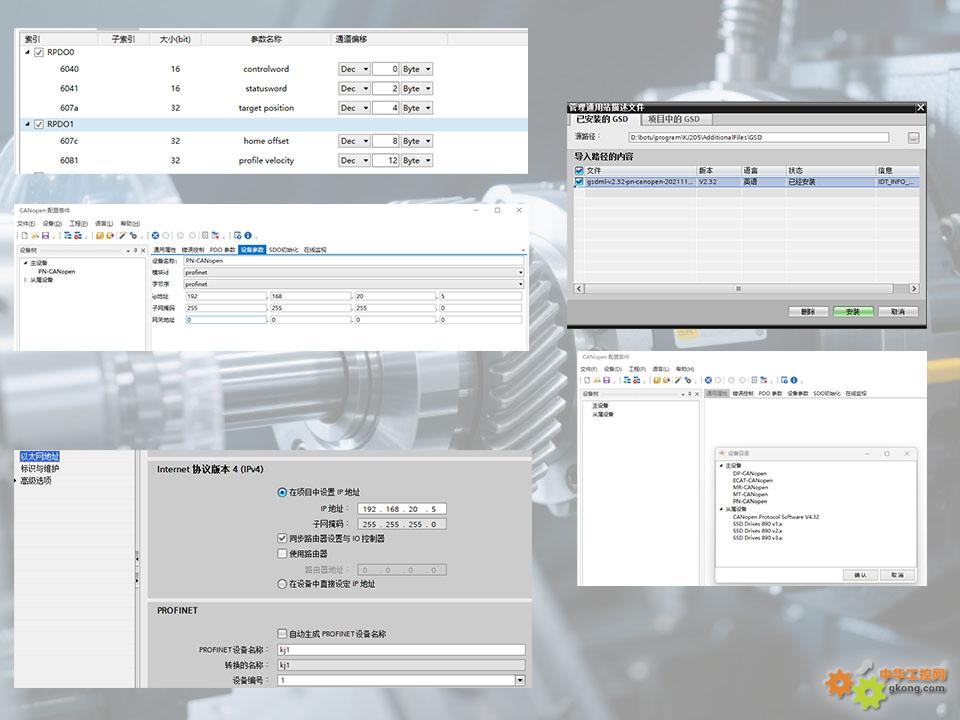960x720 pixels.
Task: Select the 在设备中直接设定 IP 地址 radio button
Action: pos(282,584)
